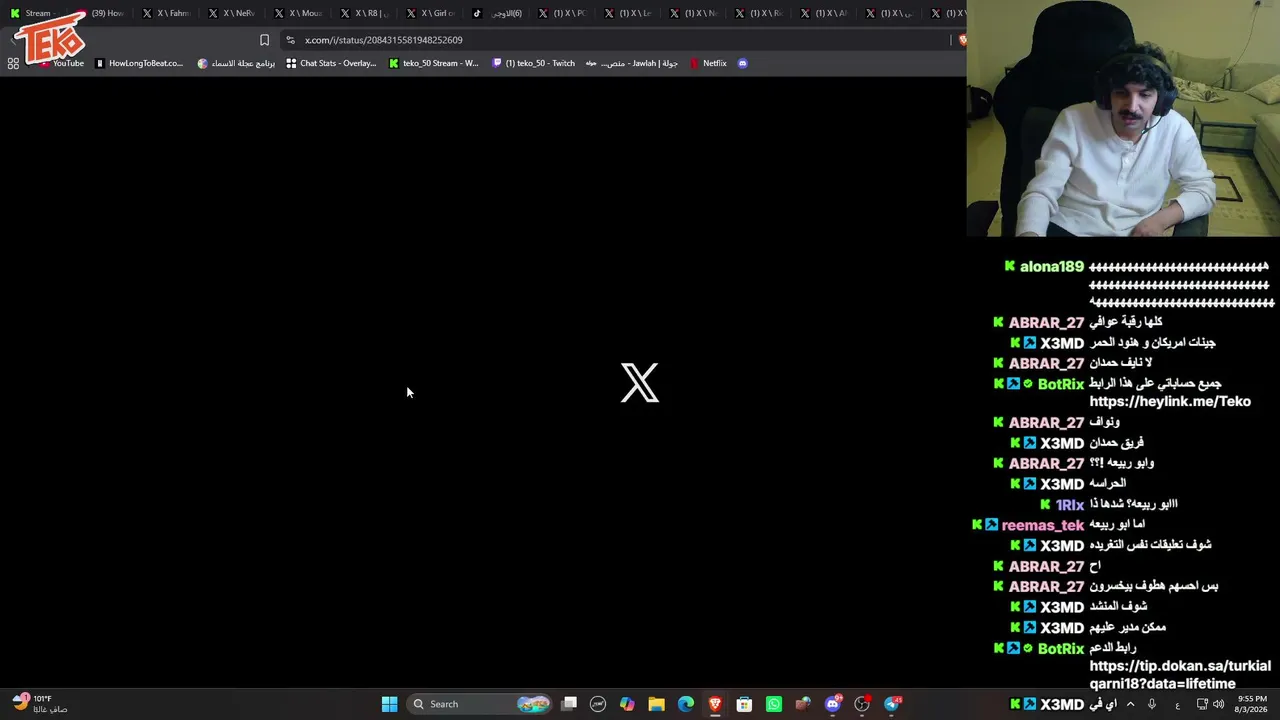Launch Copilot from the taskbar

[627, 704]
